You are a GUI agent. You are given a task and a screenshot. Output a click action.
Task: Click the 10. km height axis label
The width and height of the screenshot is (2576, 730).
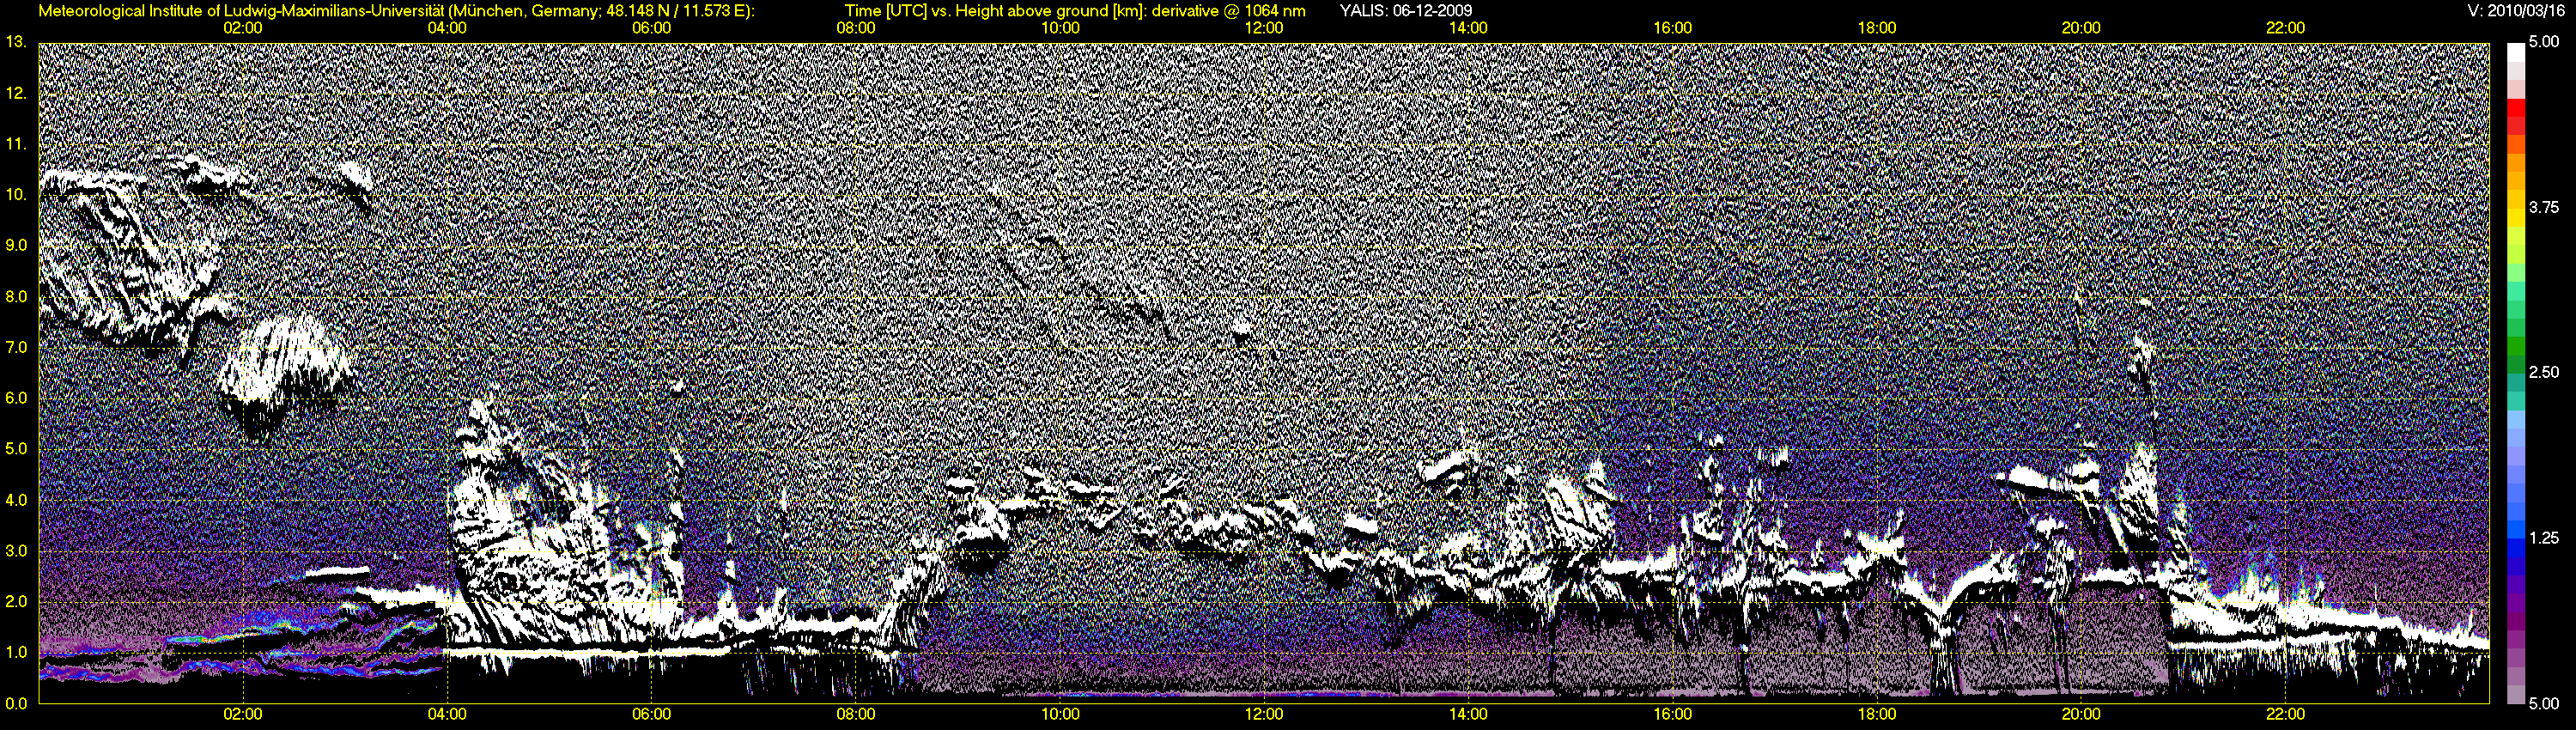[16, 195]
